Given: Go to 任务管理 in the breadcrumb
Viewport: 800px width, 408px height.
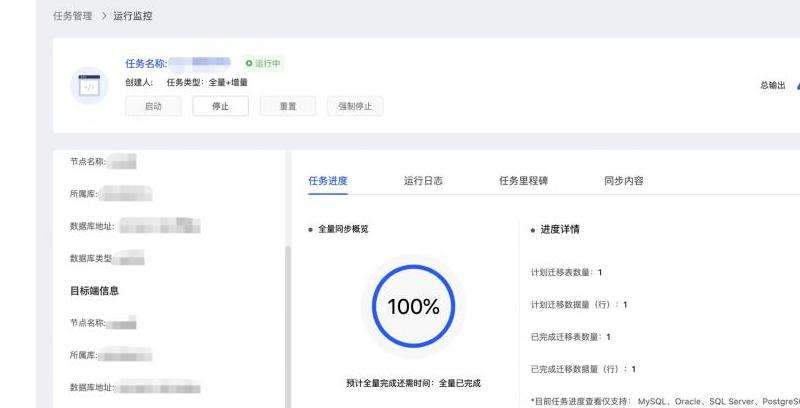Looking at the screenshot, I should pos(72,16).
